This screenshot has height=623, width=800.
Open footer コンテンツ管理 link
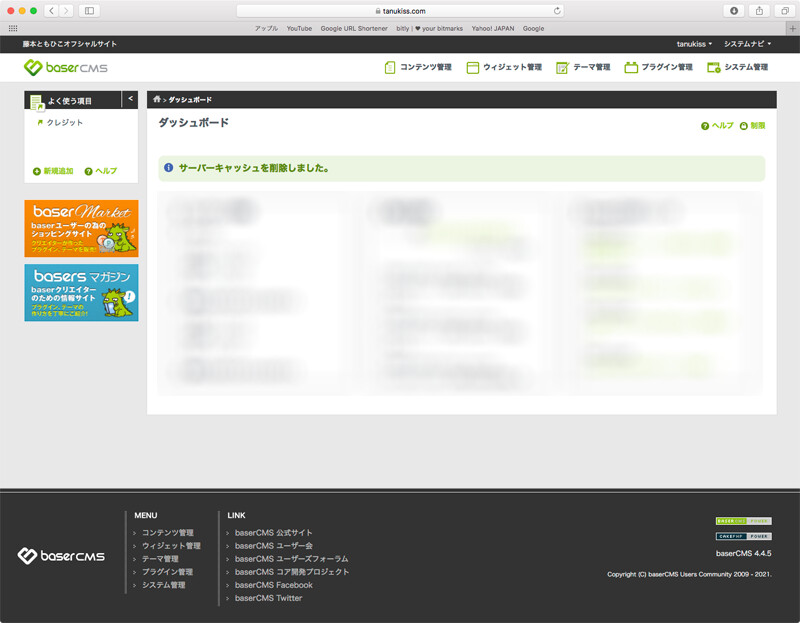click(x=167, y=533)
